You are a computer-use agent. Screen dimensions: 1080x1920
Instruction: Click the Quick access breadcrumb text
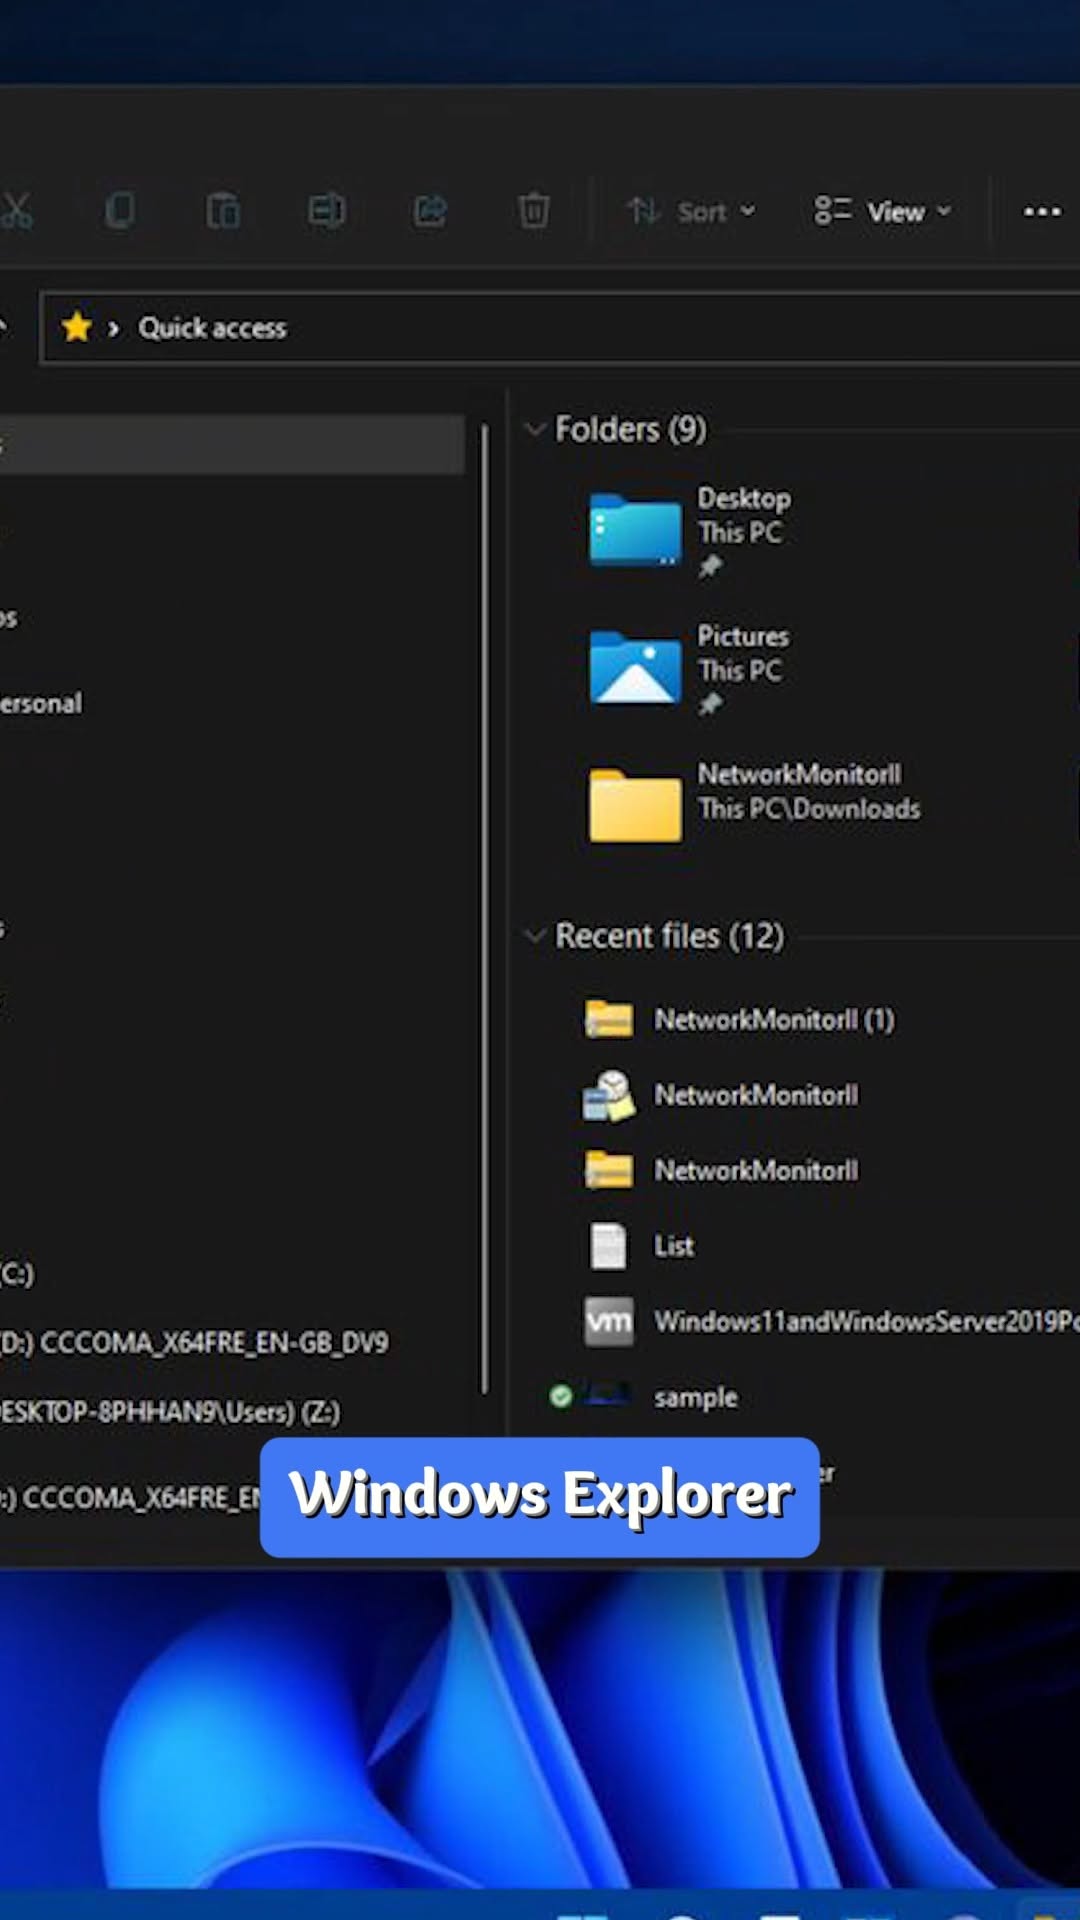point(213,328)
